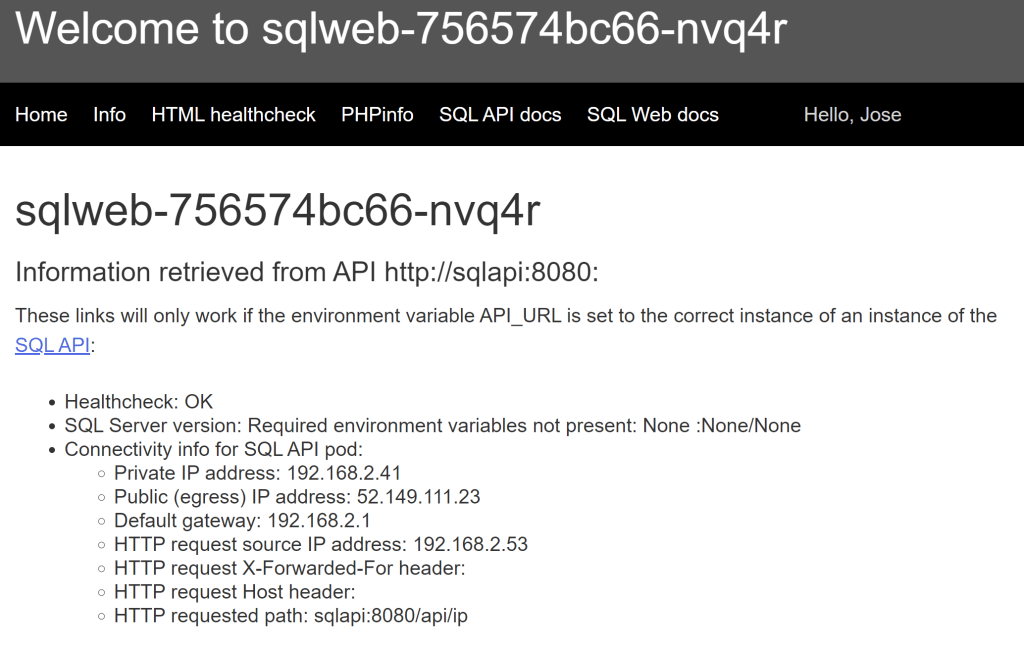1024x651 pixels.
Task: Click the Private IP address 192.168.2.41 entry
Action: (x=257, y=473)
